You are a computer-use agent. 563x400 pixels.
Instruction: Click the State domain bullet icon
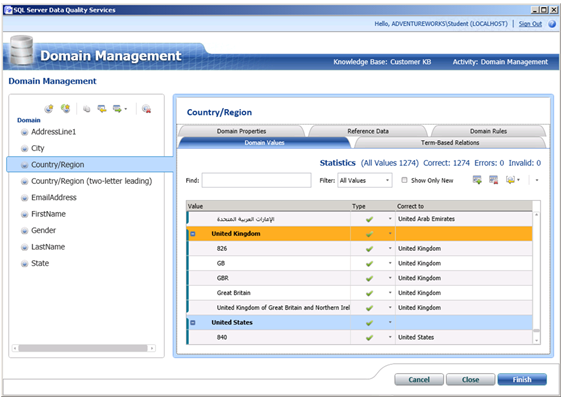click(24, 264)
